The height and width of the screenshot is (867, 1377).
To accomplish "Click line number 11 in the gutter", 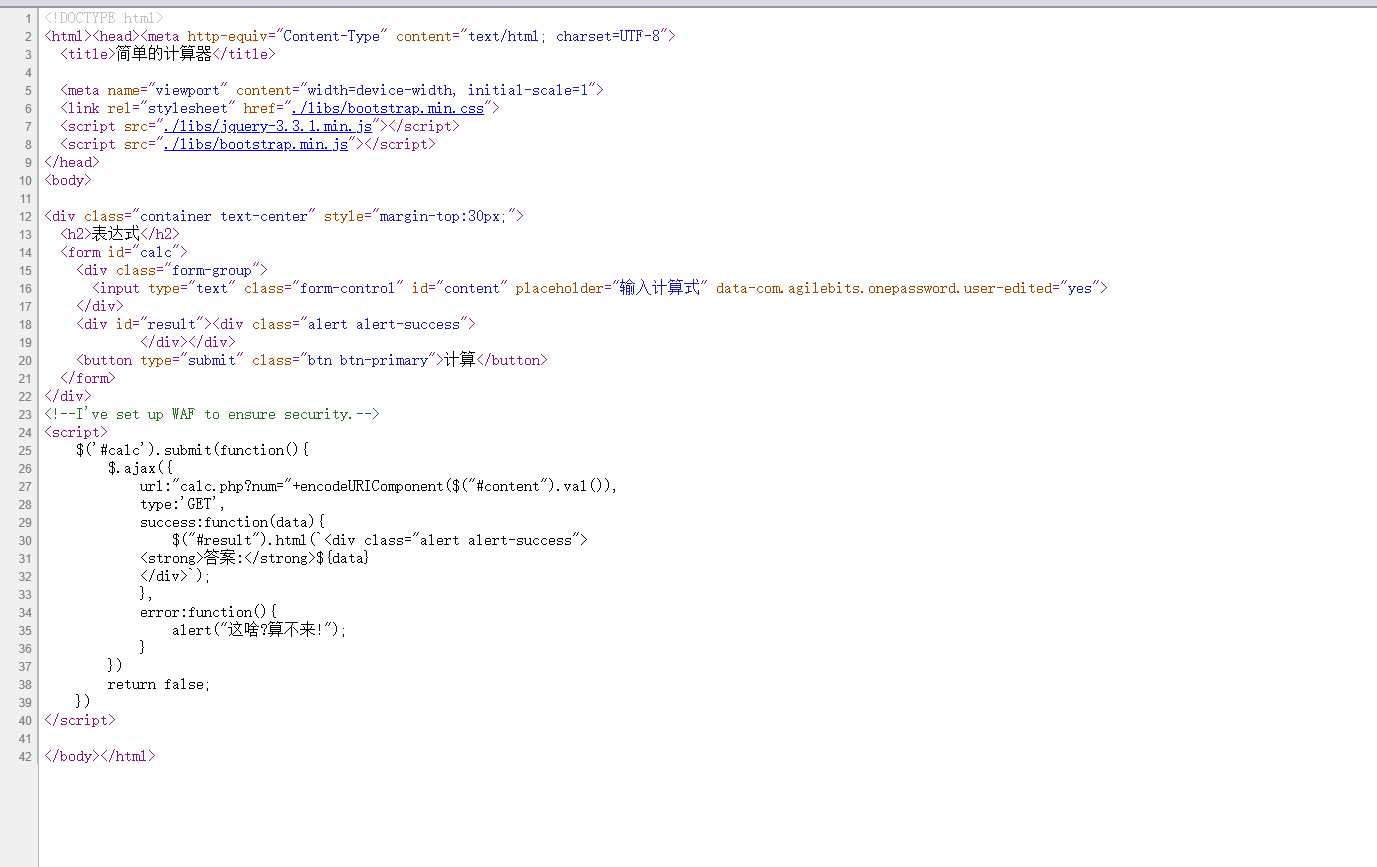I will pos(25,198).
